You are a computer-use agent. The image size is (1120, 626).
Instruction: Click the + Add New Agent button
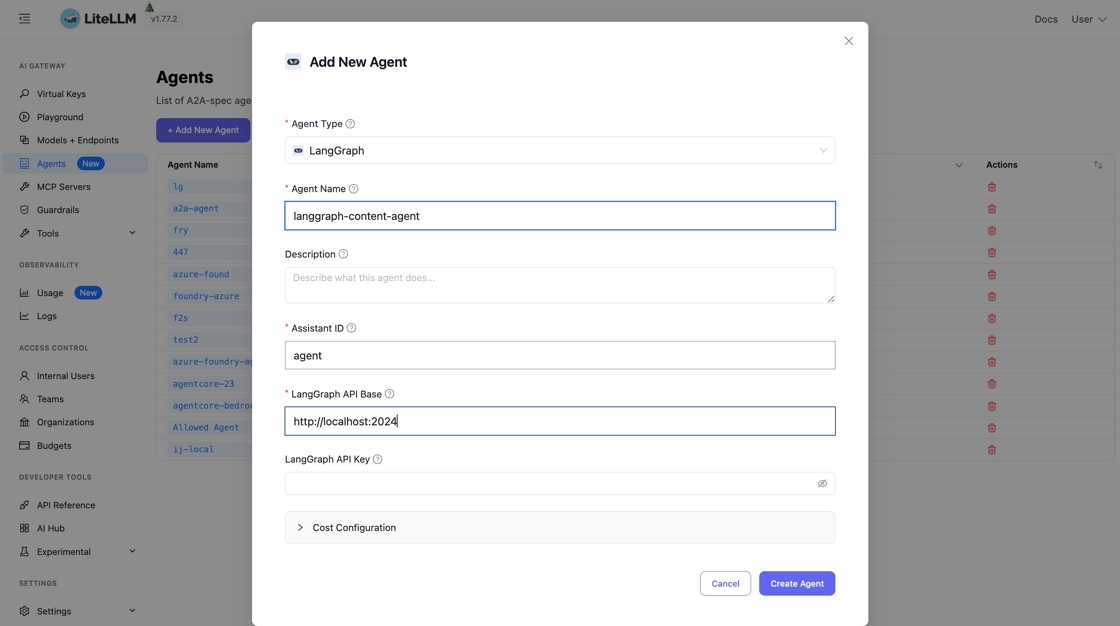click(x=203, y=130)
